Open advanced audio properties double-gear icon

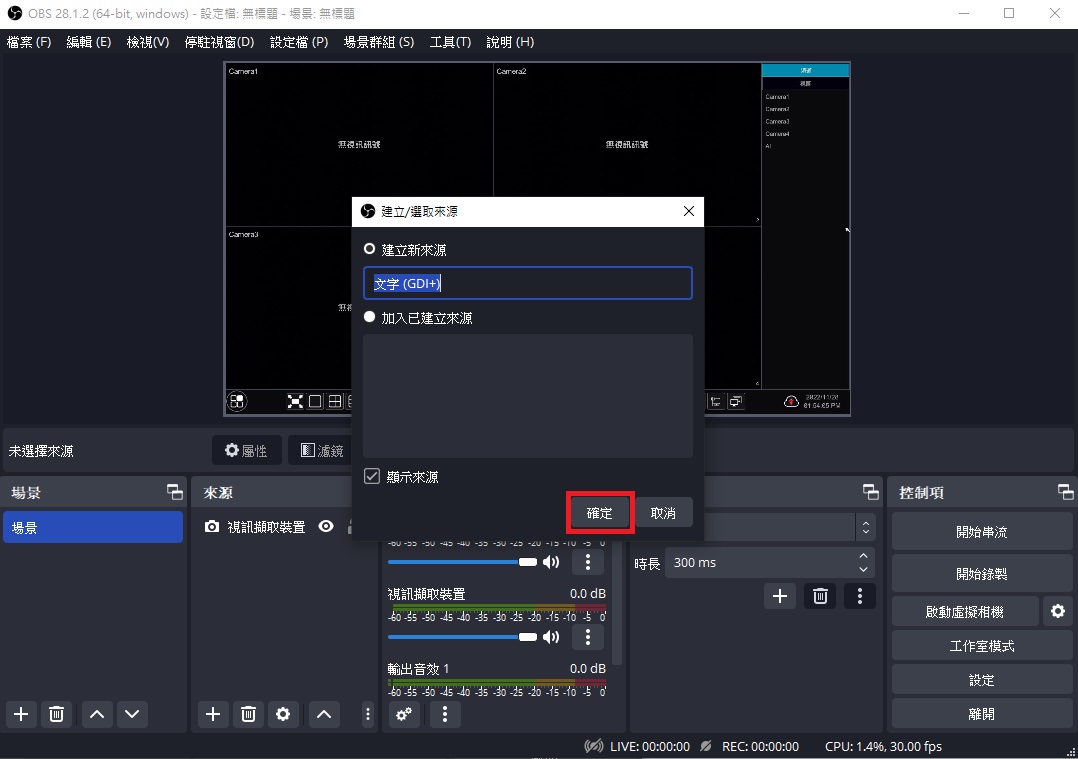(x=404, y=714)
